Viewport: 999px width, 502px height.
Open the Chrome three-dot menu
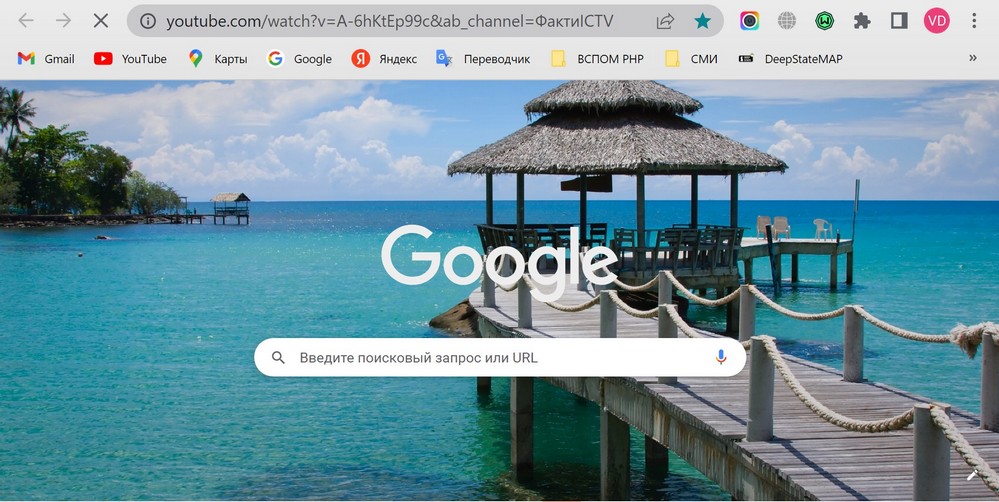tap(974, 21)
